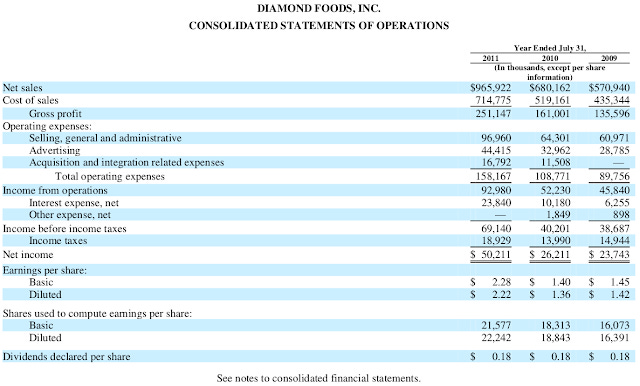The height and width of the screenshot is (386, 640).
Task: Select basic shares 21,577
Action: [x=496, y=326]
